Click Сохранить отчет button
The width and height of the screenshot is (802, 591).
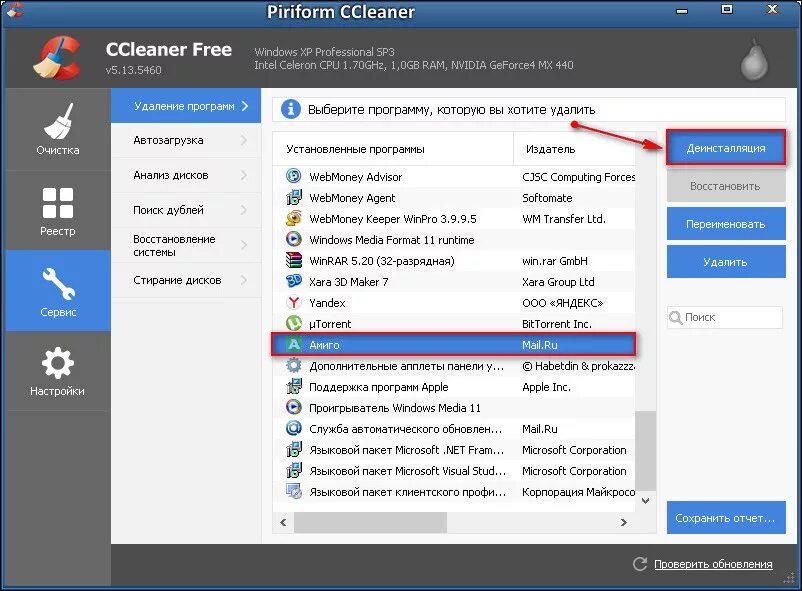(x=726, y=517)
